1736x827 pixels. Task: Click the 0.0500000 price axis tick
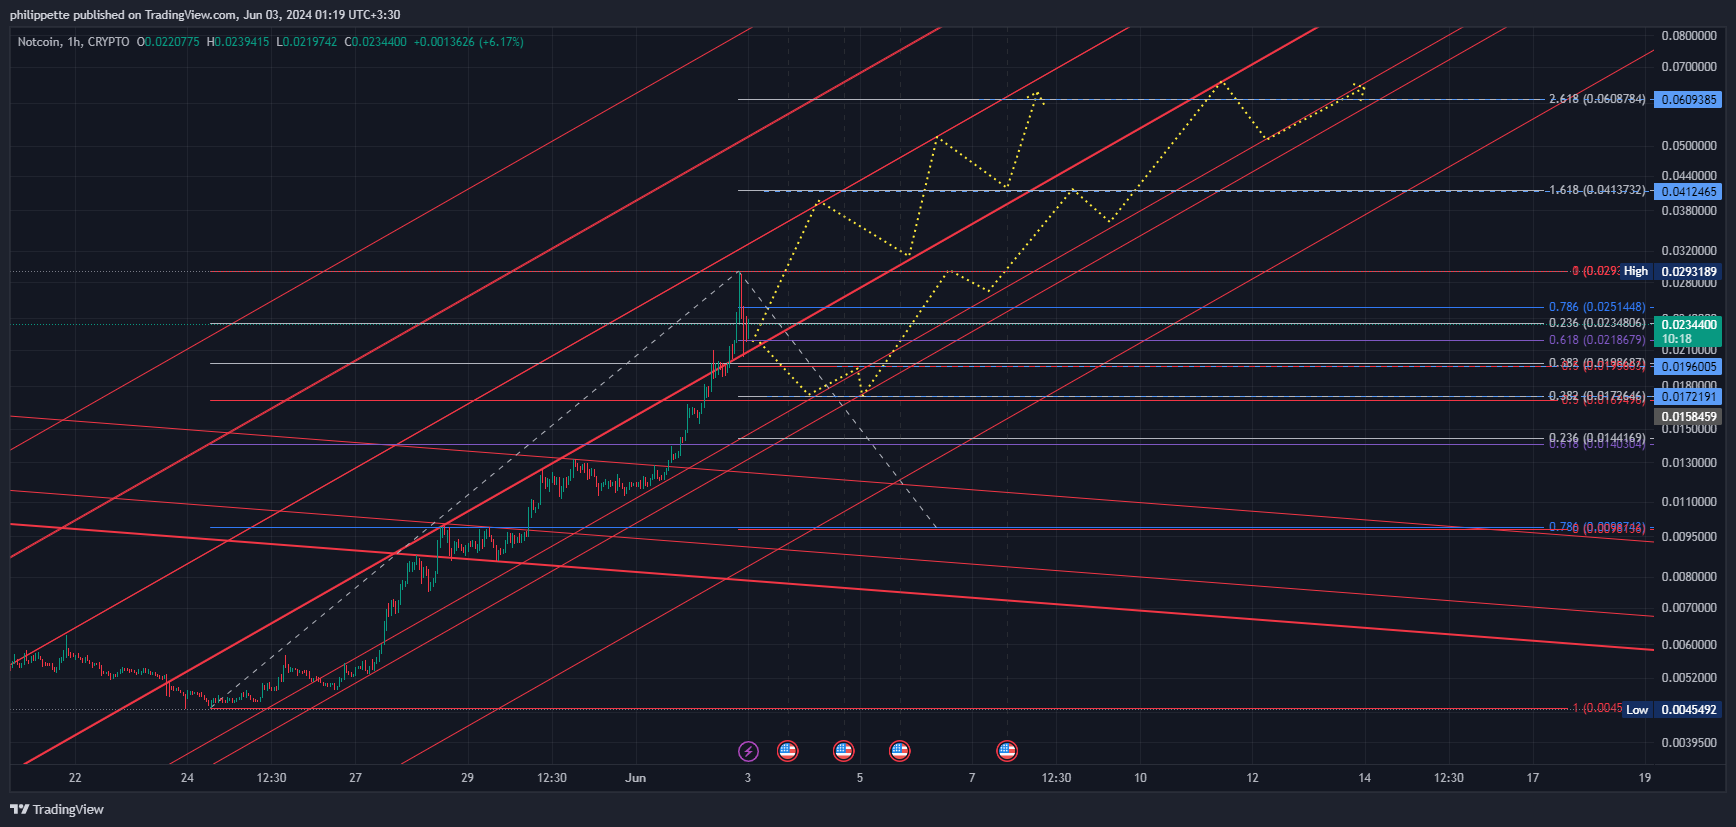[1689, 146]
